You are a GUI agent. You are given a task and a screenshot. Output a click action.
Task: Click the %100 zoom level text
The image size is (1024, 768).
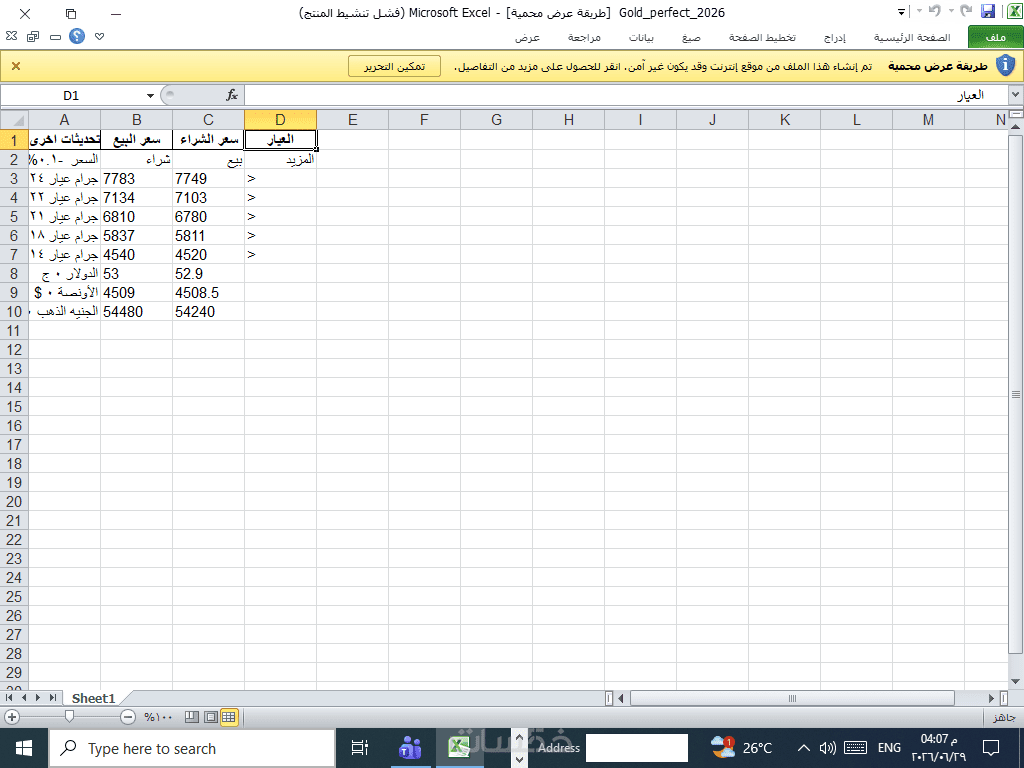coord(159,717)
